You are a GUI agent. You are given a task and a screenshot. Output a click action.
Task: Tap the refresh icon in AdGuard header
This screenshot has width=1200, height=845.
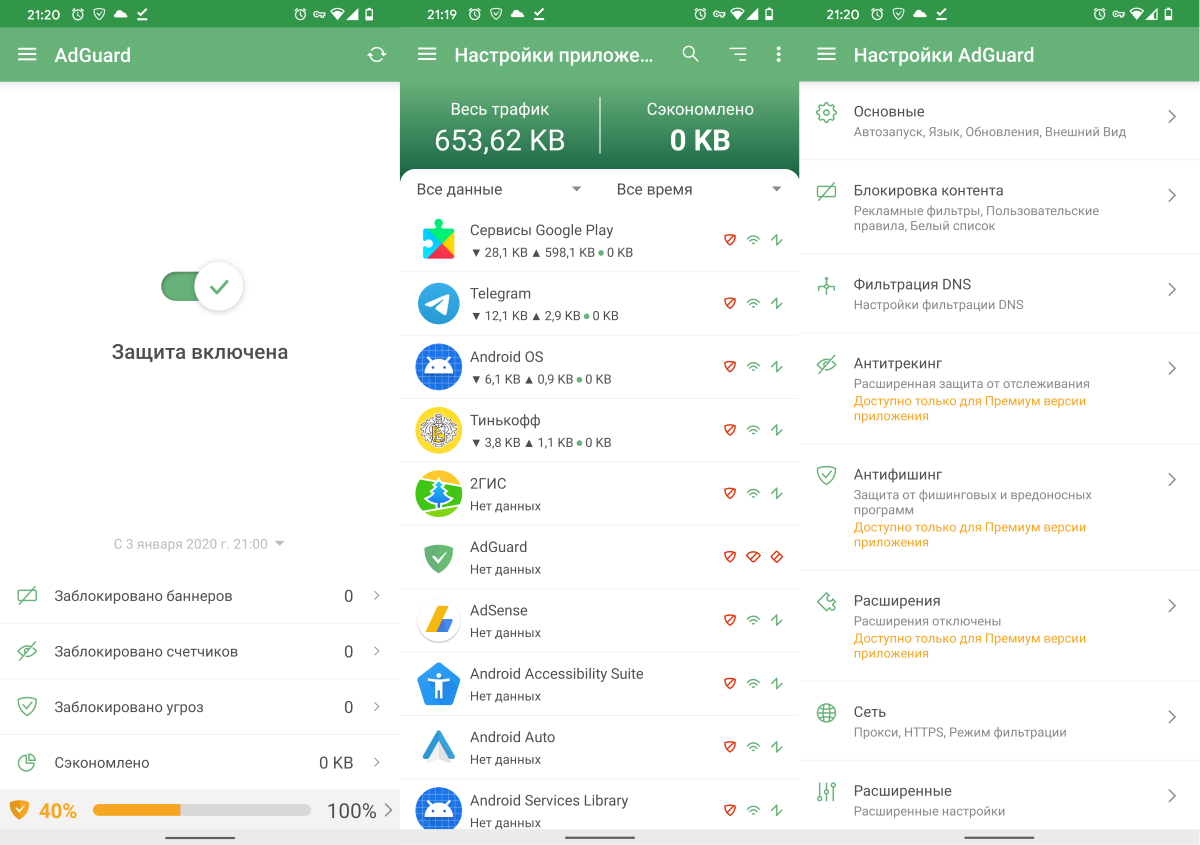[x=376, y=55]
